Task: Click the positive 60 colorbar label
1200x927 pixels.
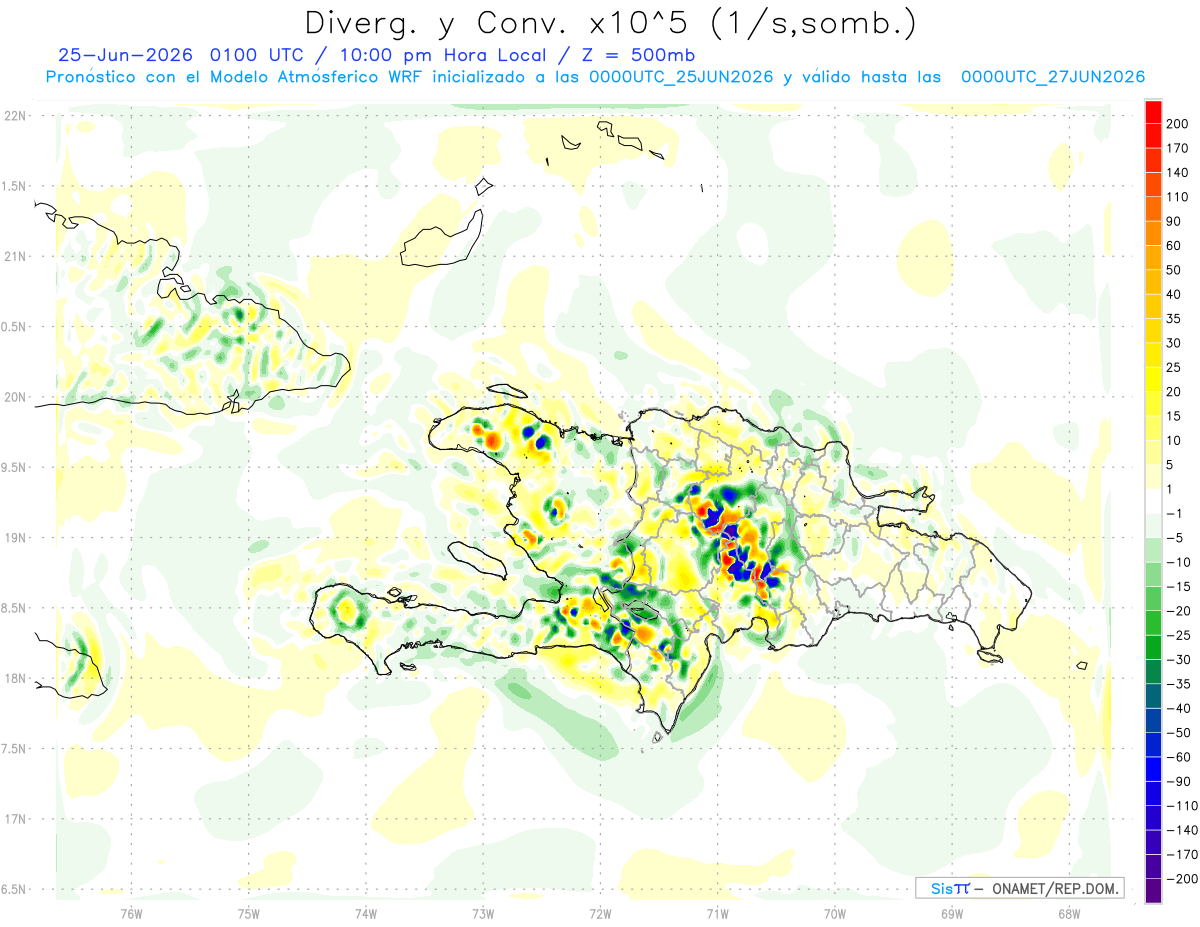Action: (x=1174, y=246)
